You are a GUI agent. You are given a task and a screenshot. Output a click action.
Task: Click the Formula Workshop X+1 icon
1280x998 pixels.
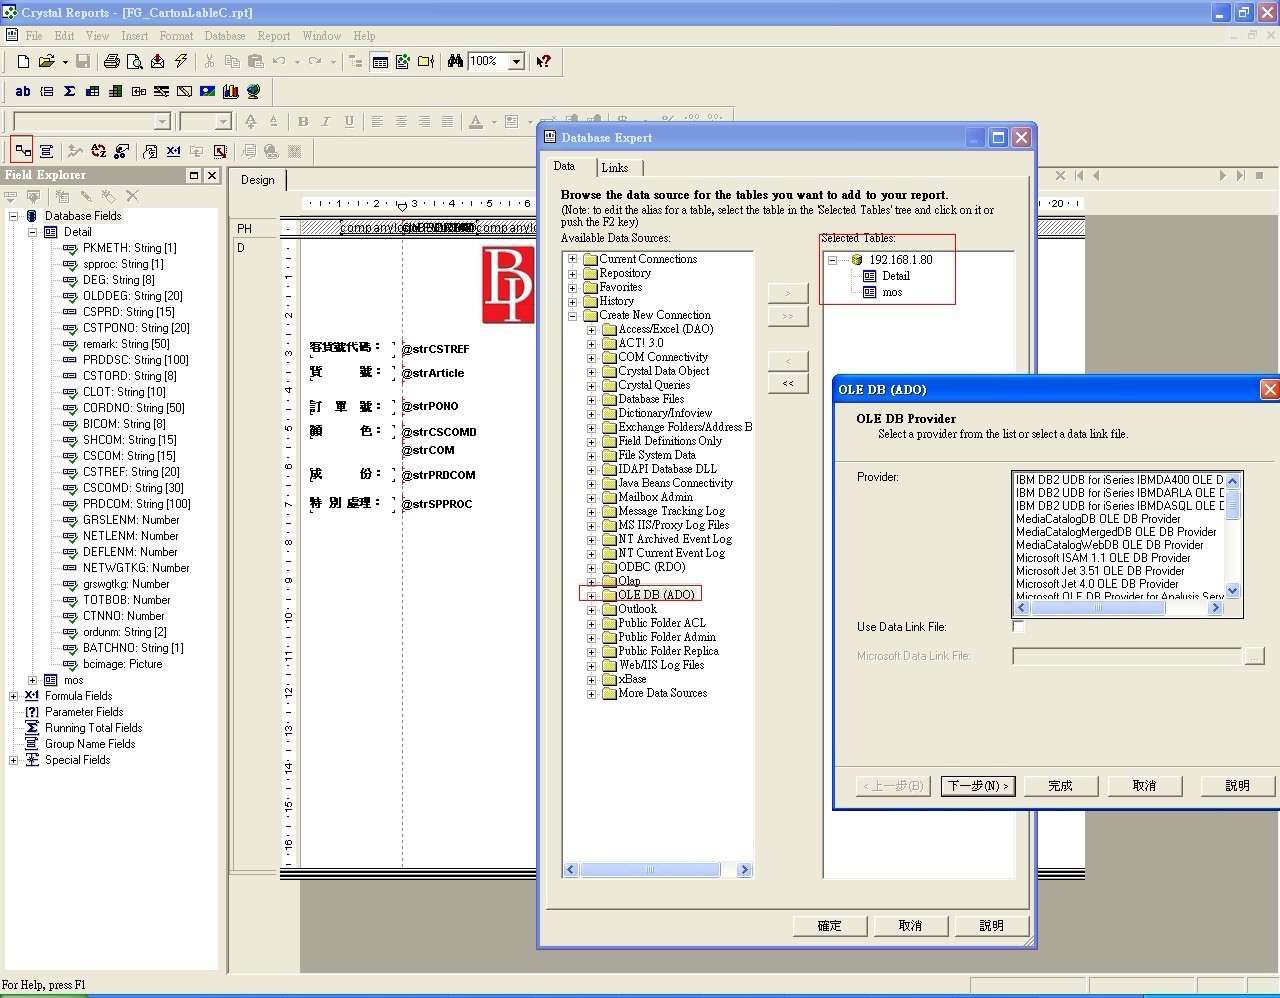click(x=173, y=151)
